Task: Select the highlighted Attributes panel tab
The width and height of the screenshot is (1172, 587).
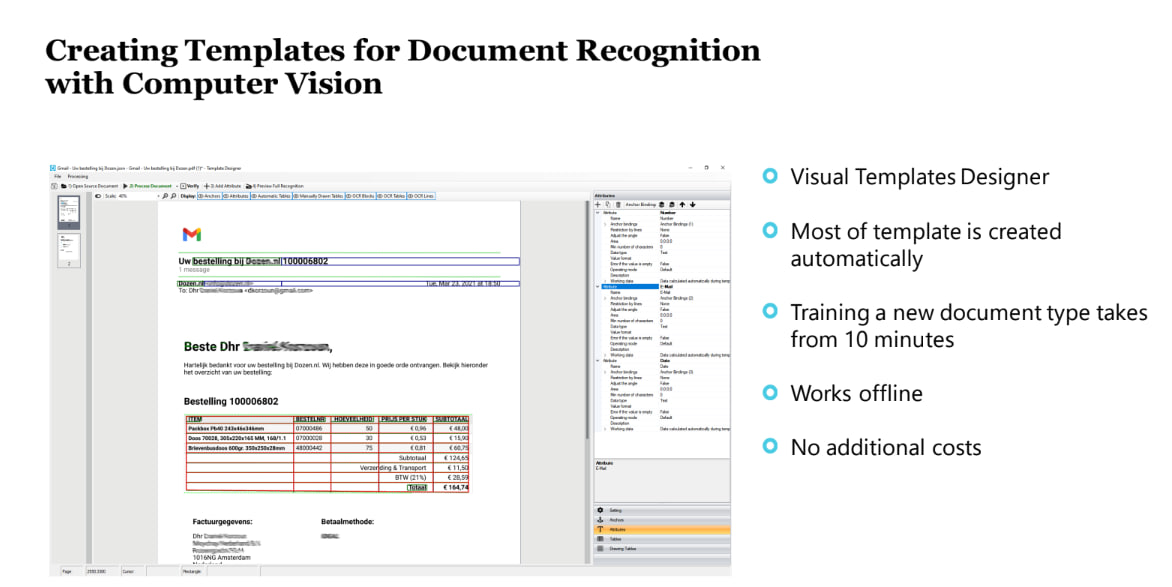Action: point(661,529)
